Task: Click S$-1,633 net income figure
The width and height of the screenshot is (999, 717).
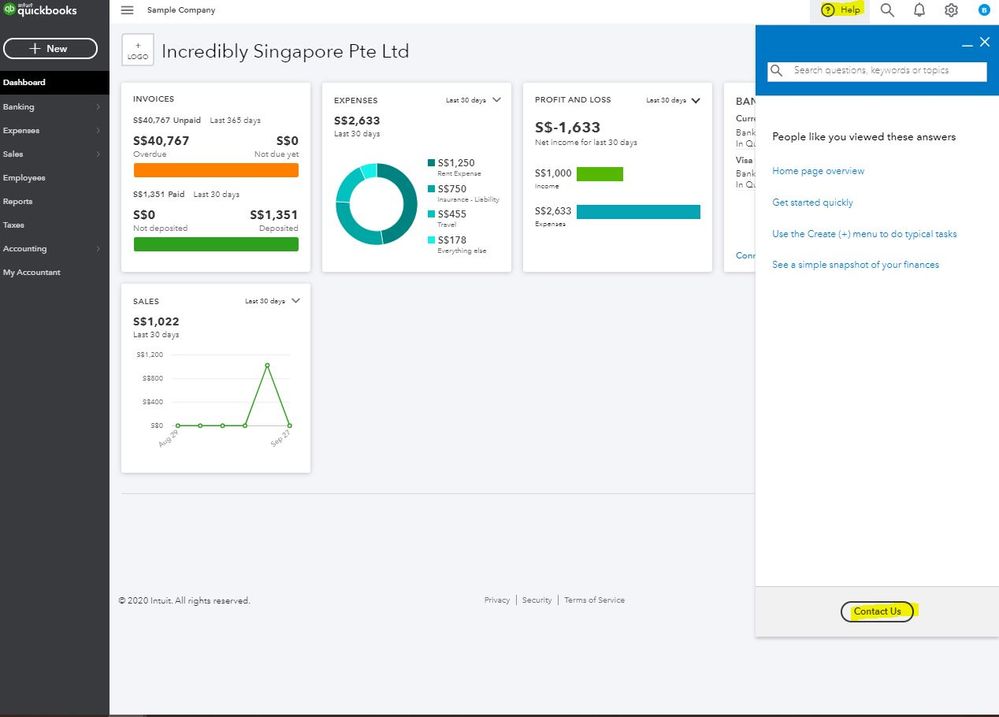Action: point(568,127)
